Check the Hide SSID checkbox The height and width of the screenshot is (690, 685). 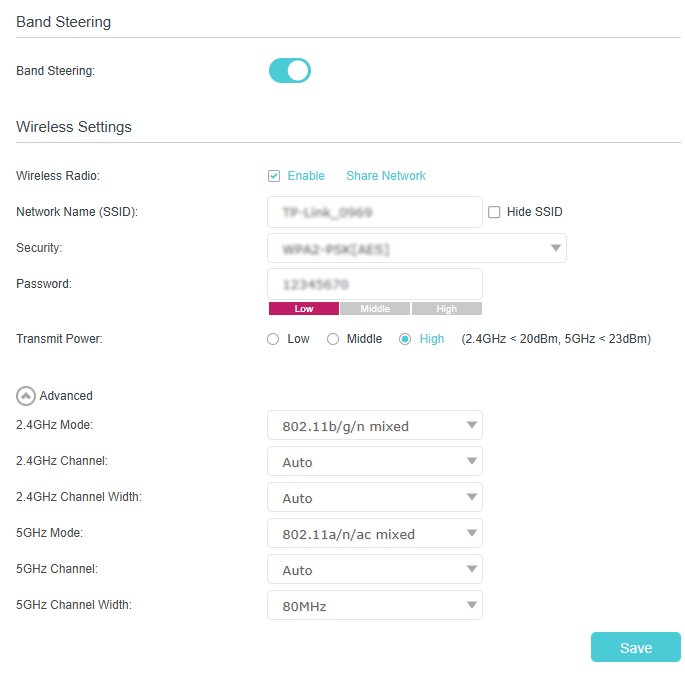(x=494, y=212)
